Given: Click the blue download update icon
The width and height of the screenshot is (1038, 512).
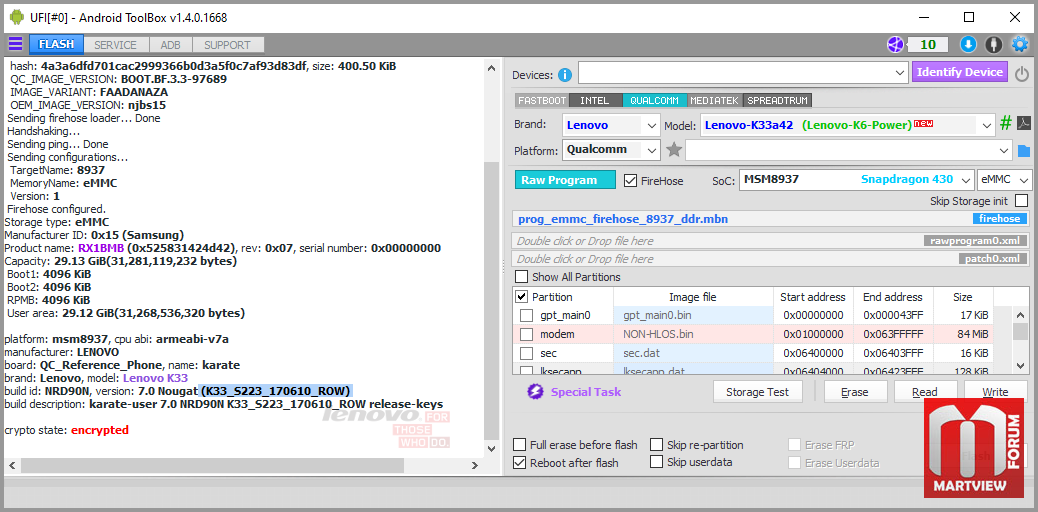Looking at the screenshot, I should (x=968, y=45).
